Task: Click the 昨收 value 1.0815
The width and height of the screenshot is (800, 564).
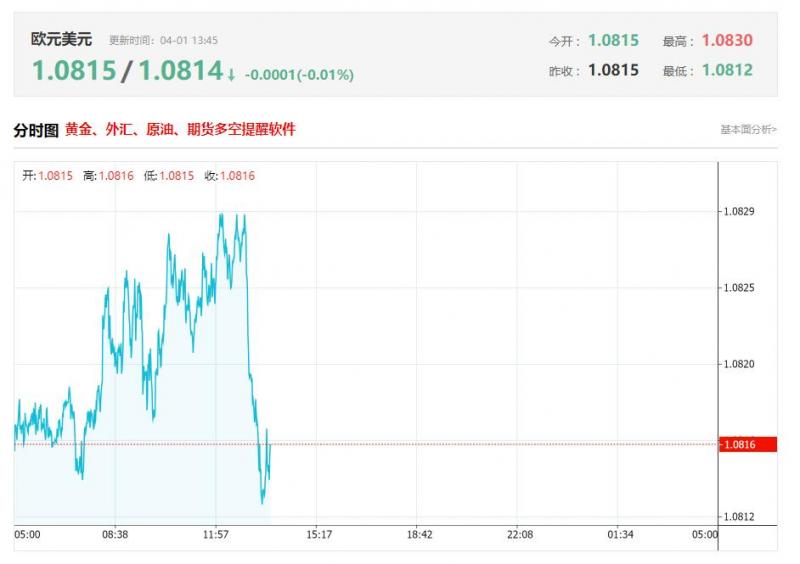Action: 613,70
